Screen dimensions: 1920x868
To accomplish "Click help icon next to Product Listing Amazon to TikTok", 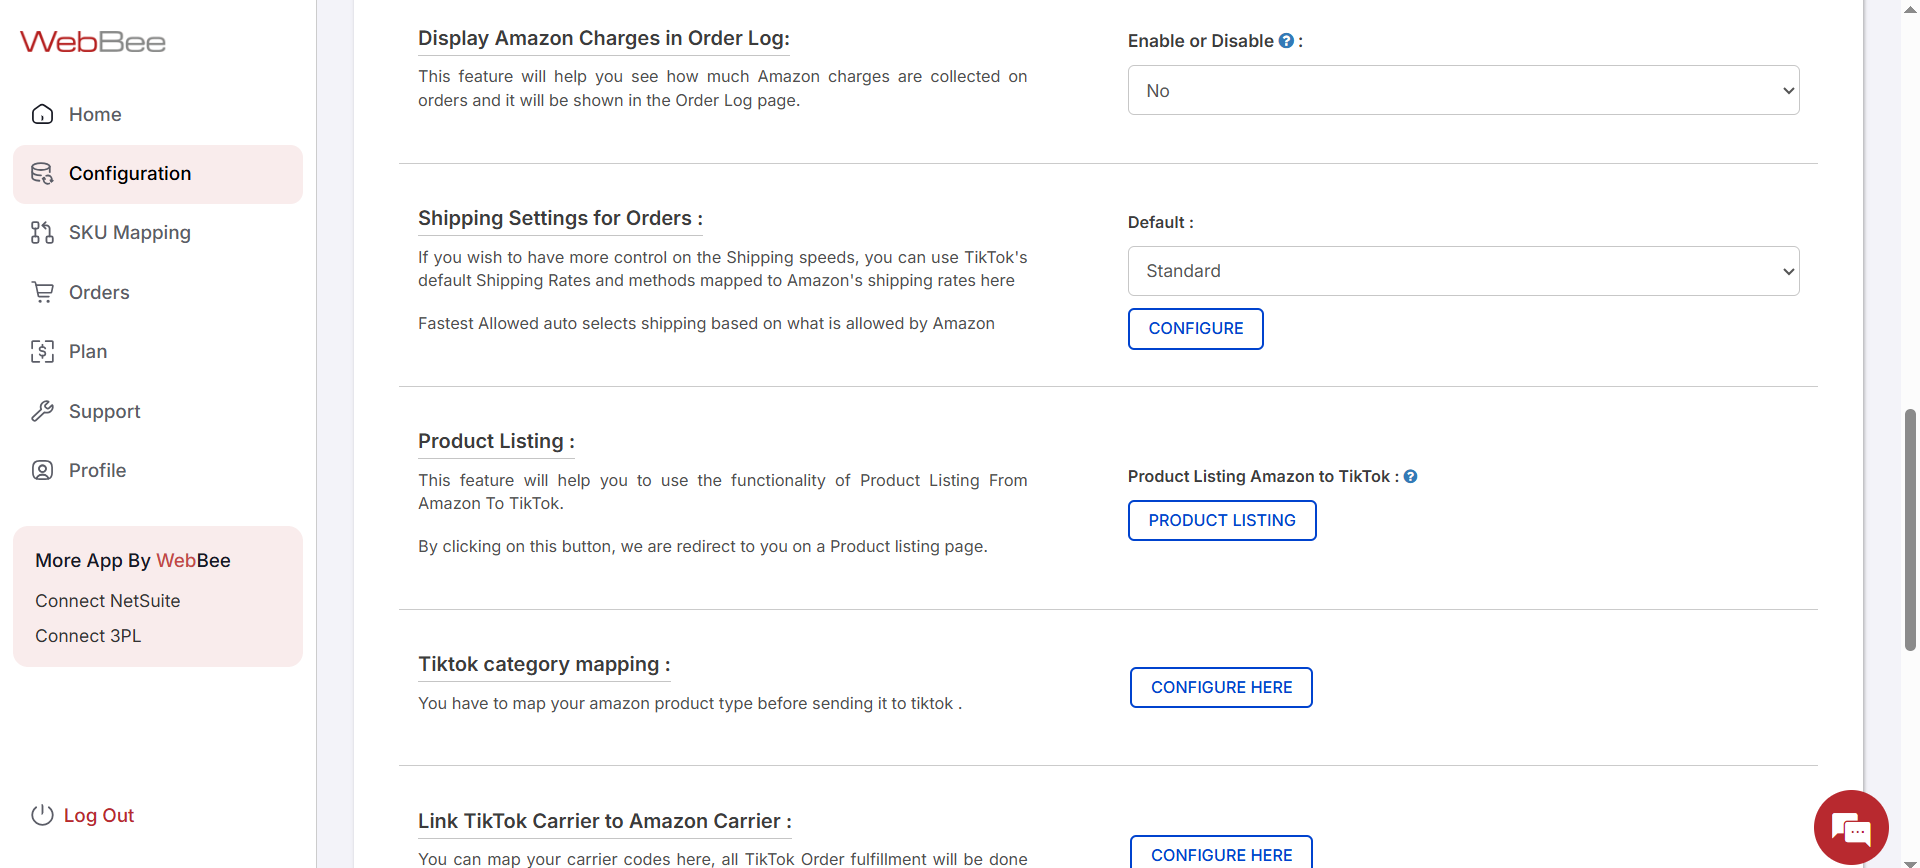I will point(1410,477).
